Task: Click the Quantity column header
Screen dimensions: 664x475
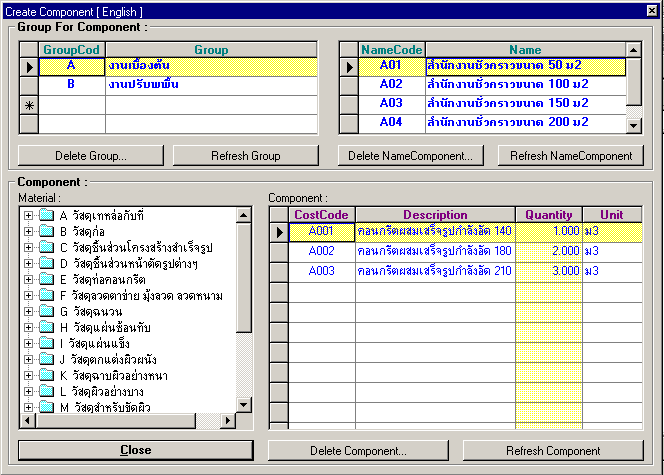Action: pyautogui.click(x=549, y=215)
